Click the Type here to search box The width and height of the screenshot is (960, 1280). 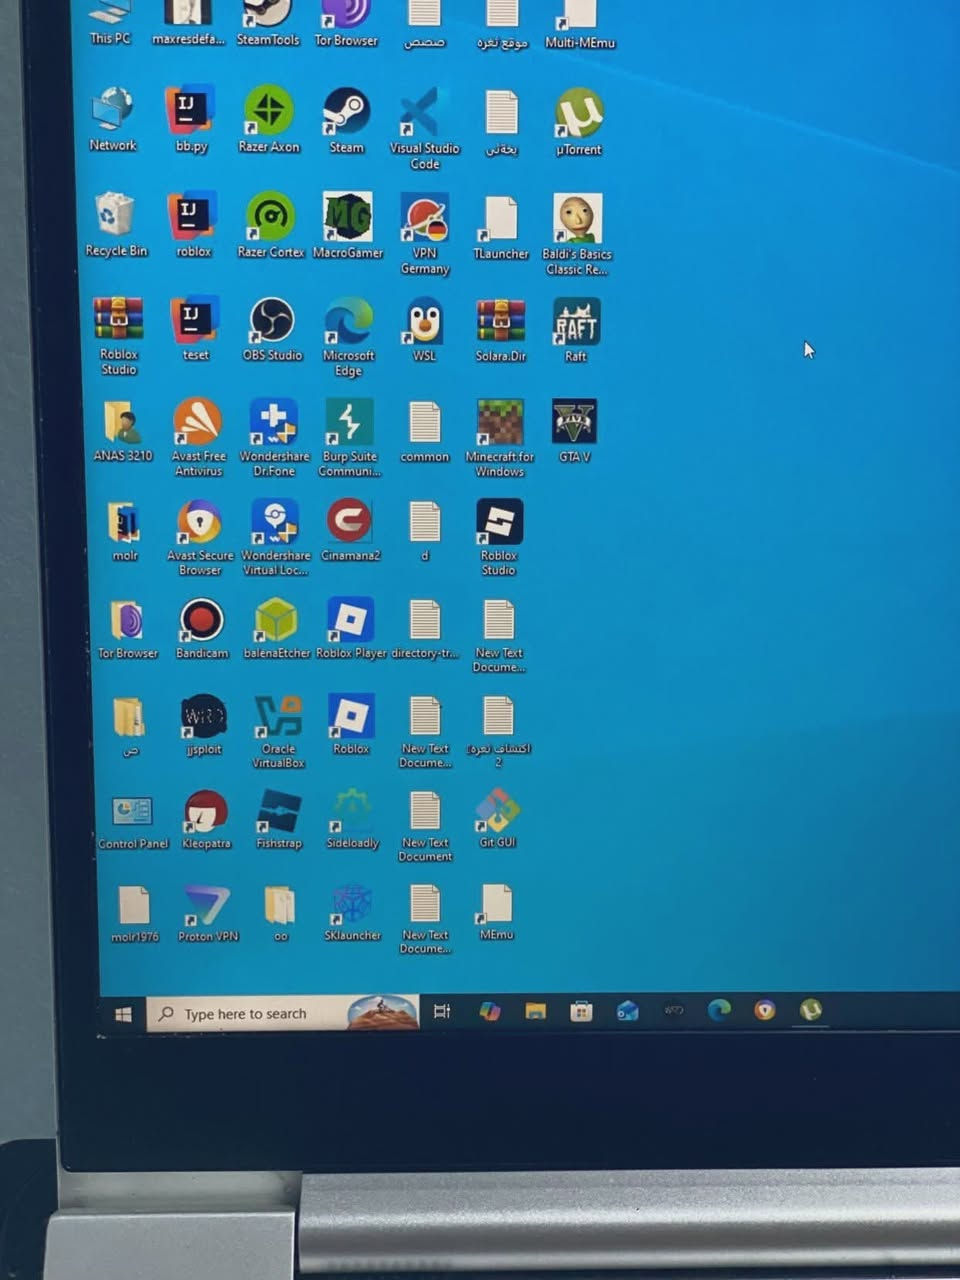pos(283,1013)
